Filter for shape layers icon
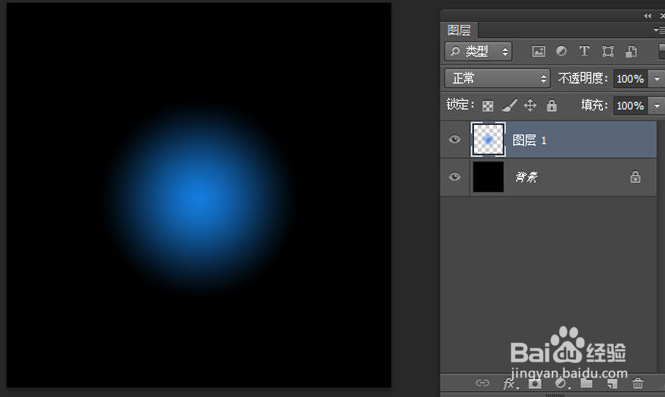Screen dimensions: 665x397 click(607, 51)
